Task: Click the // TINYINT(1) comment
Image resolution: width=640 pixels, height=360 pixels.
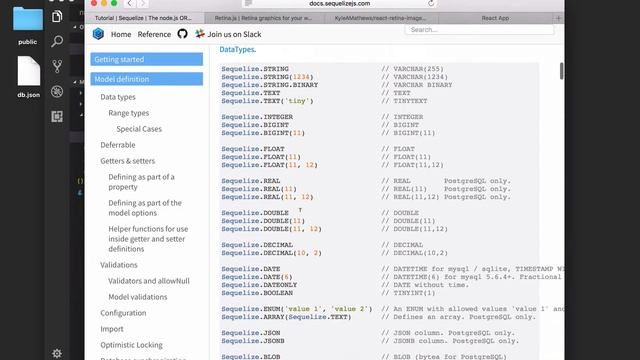Action: [x=408, y=293]
